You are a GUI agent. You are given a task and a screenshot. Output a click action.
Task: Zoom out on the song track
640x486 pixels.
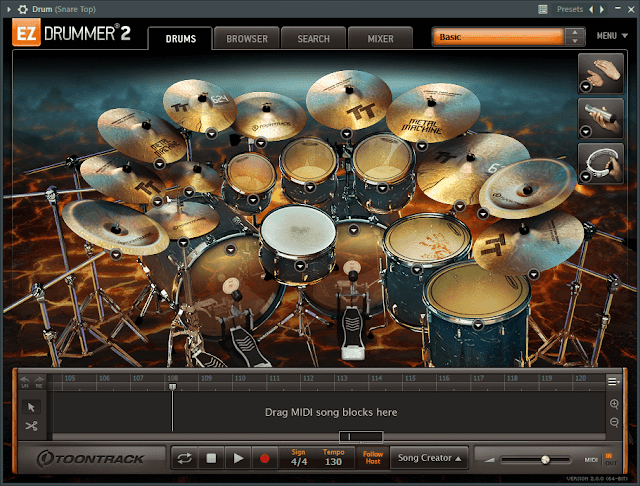[x=614, y=422]
